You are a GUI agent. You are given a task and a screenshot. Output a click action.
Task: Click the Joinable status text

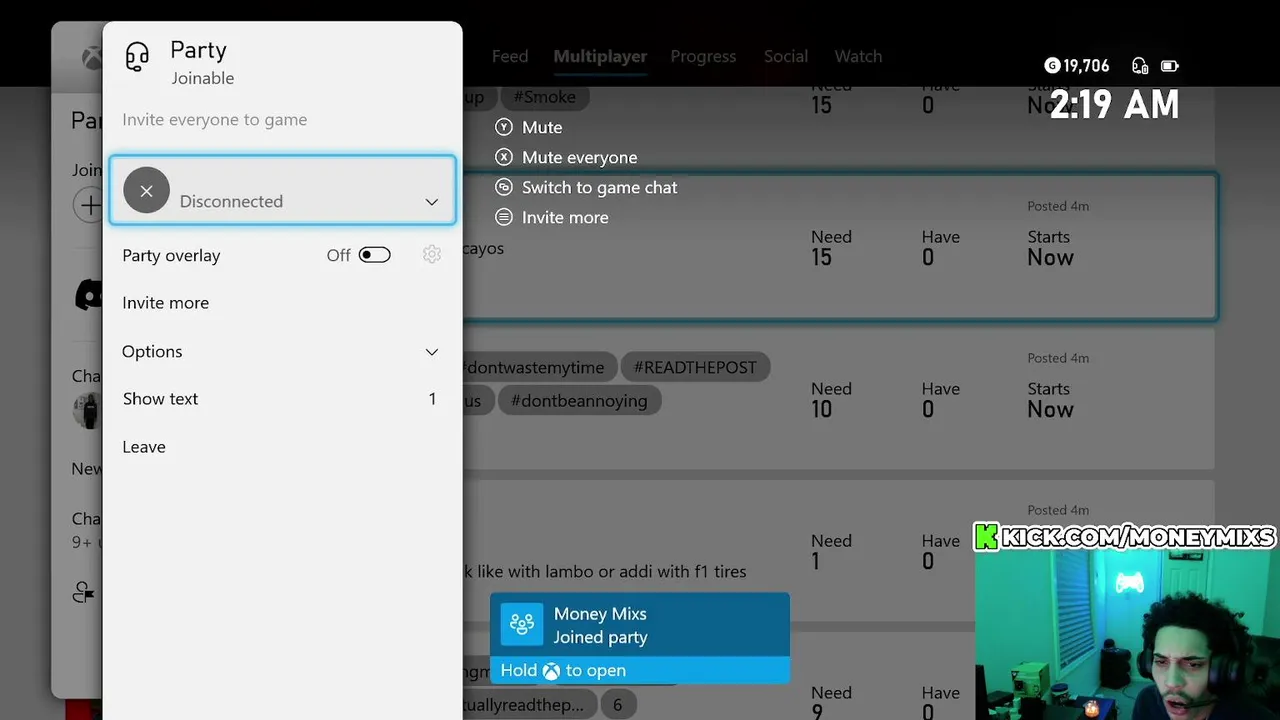(x=202, y=78)
